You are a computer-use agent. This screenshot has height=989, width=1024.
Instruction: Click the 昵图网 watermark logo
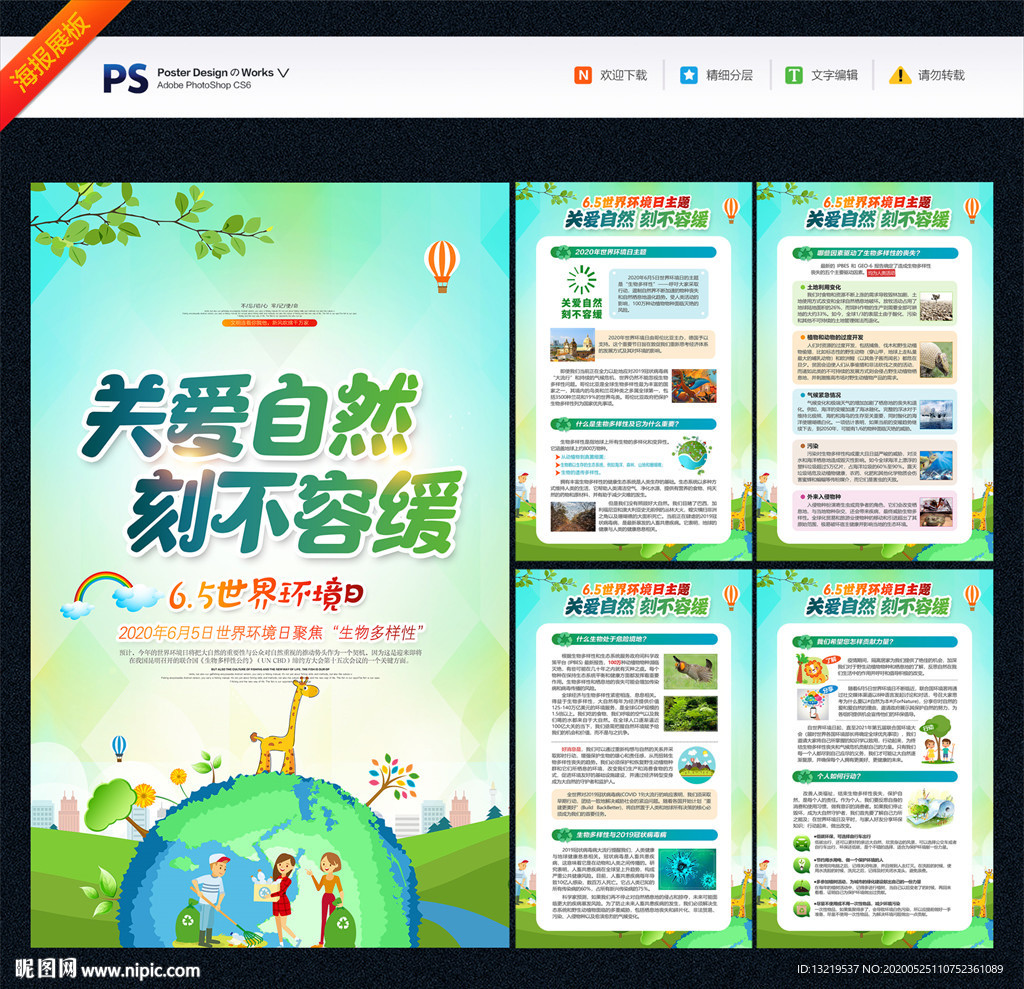(x=43, y=968)
